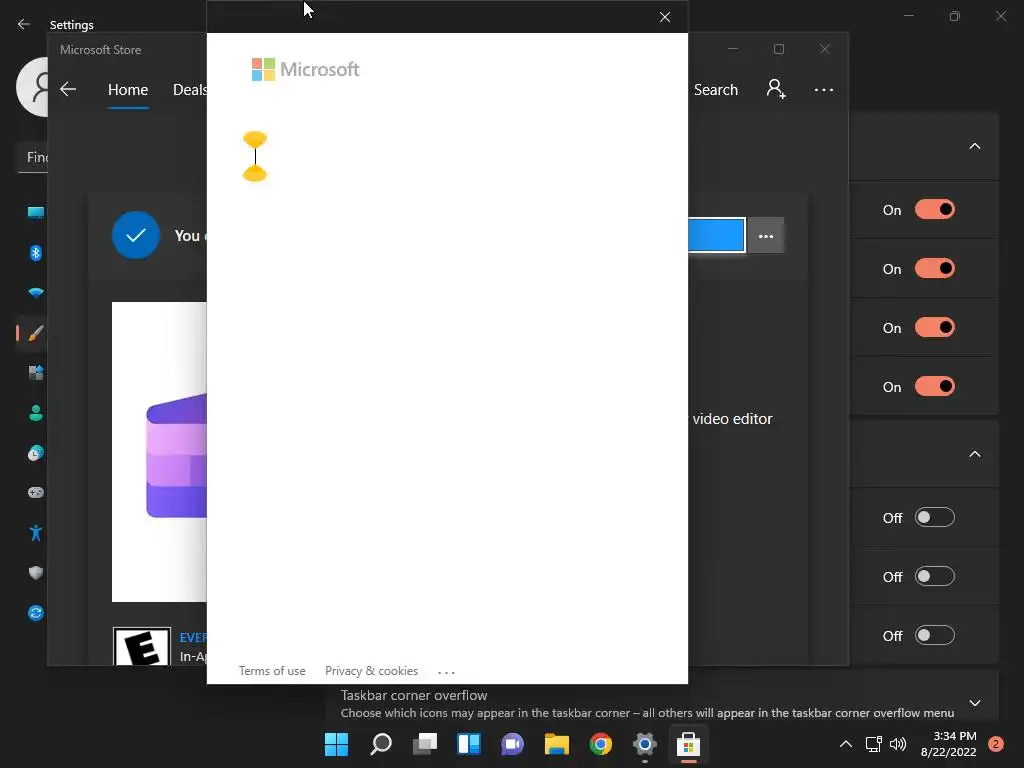This screenshot has width=1024, height=768.
Task: Open Bluetooth & devices settings icon
Action: click(x=36, y=253)
